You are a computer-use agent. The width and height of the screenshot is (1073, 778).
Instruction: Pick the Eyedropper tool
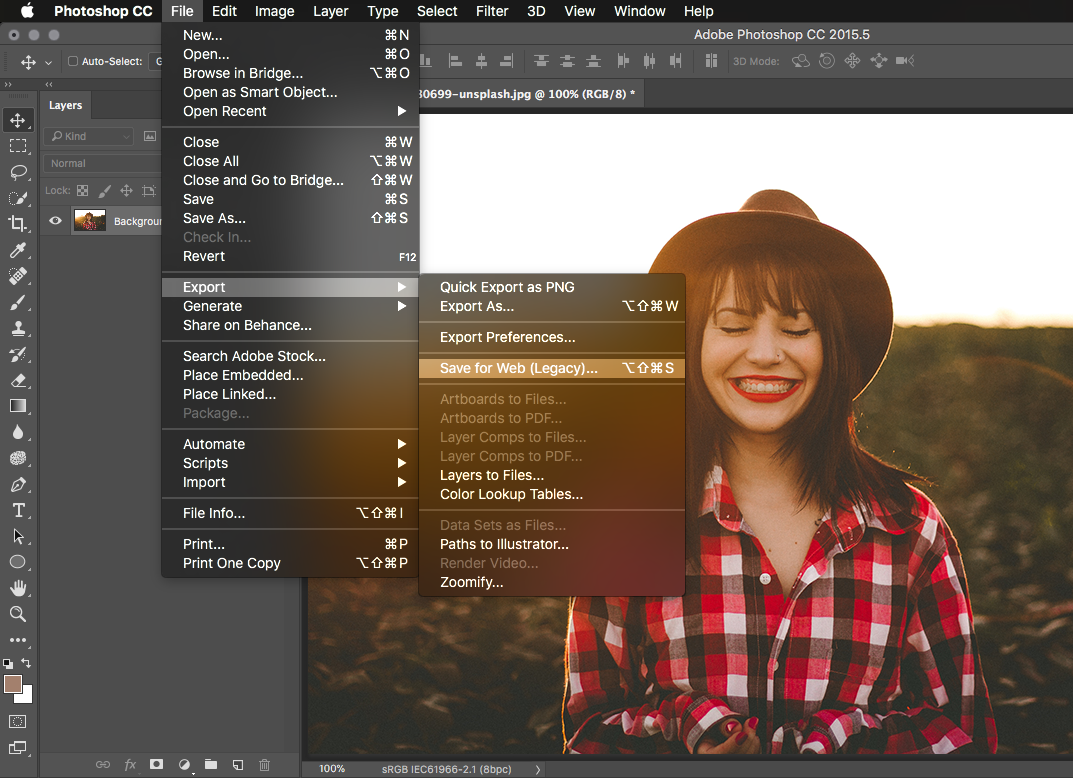18,250
